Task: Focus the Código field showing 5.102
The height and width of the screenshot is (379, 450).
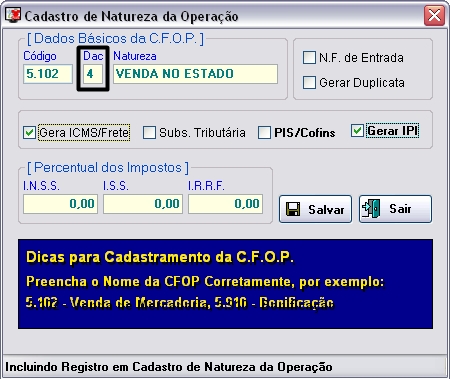Action: pos(48,74)
